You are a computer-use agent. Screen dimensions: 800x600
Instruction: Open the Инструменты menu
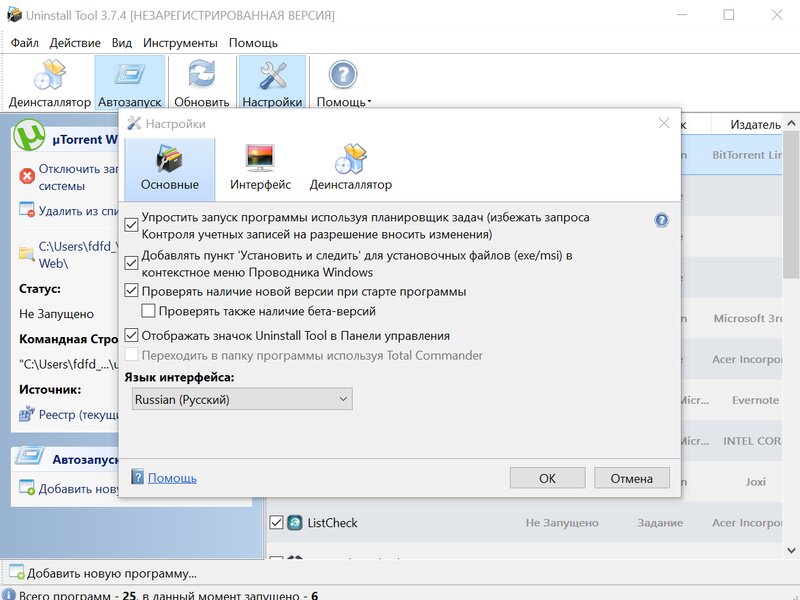pos(180,43)
